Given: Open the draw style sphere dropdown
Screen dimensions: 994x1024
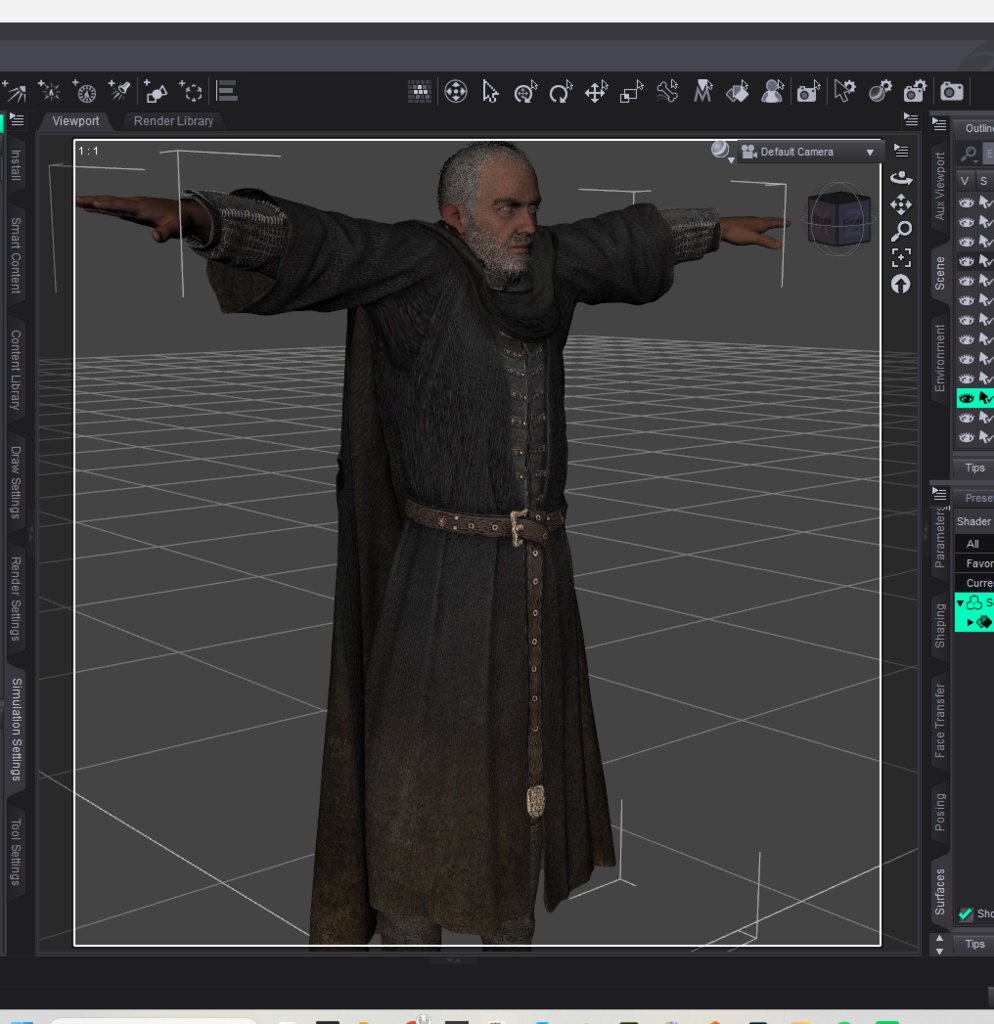Looking at the screenshot, I should (722, 152).
